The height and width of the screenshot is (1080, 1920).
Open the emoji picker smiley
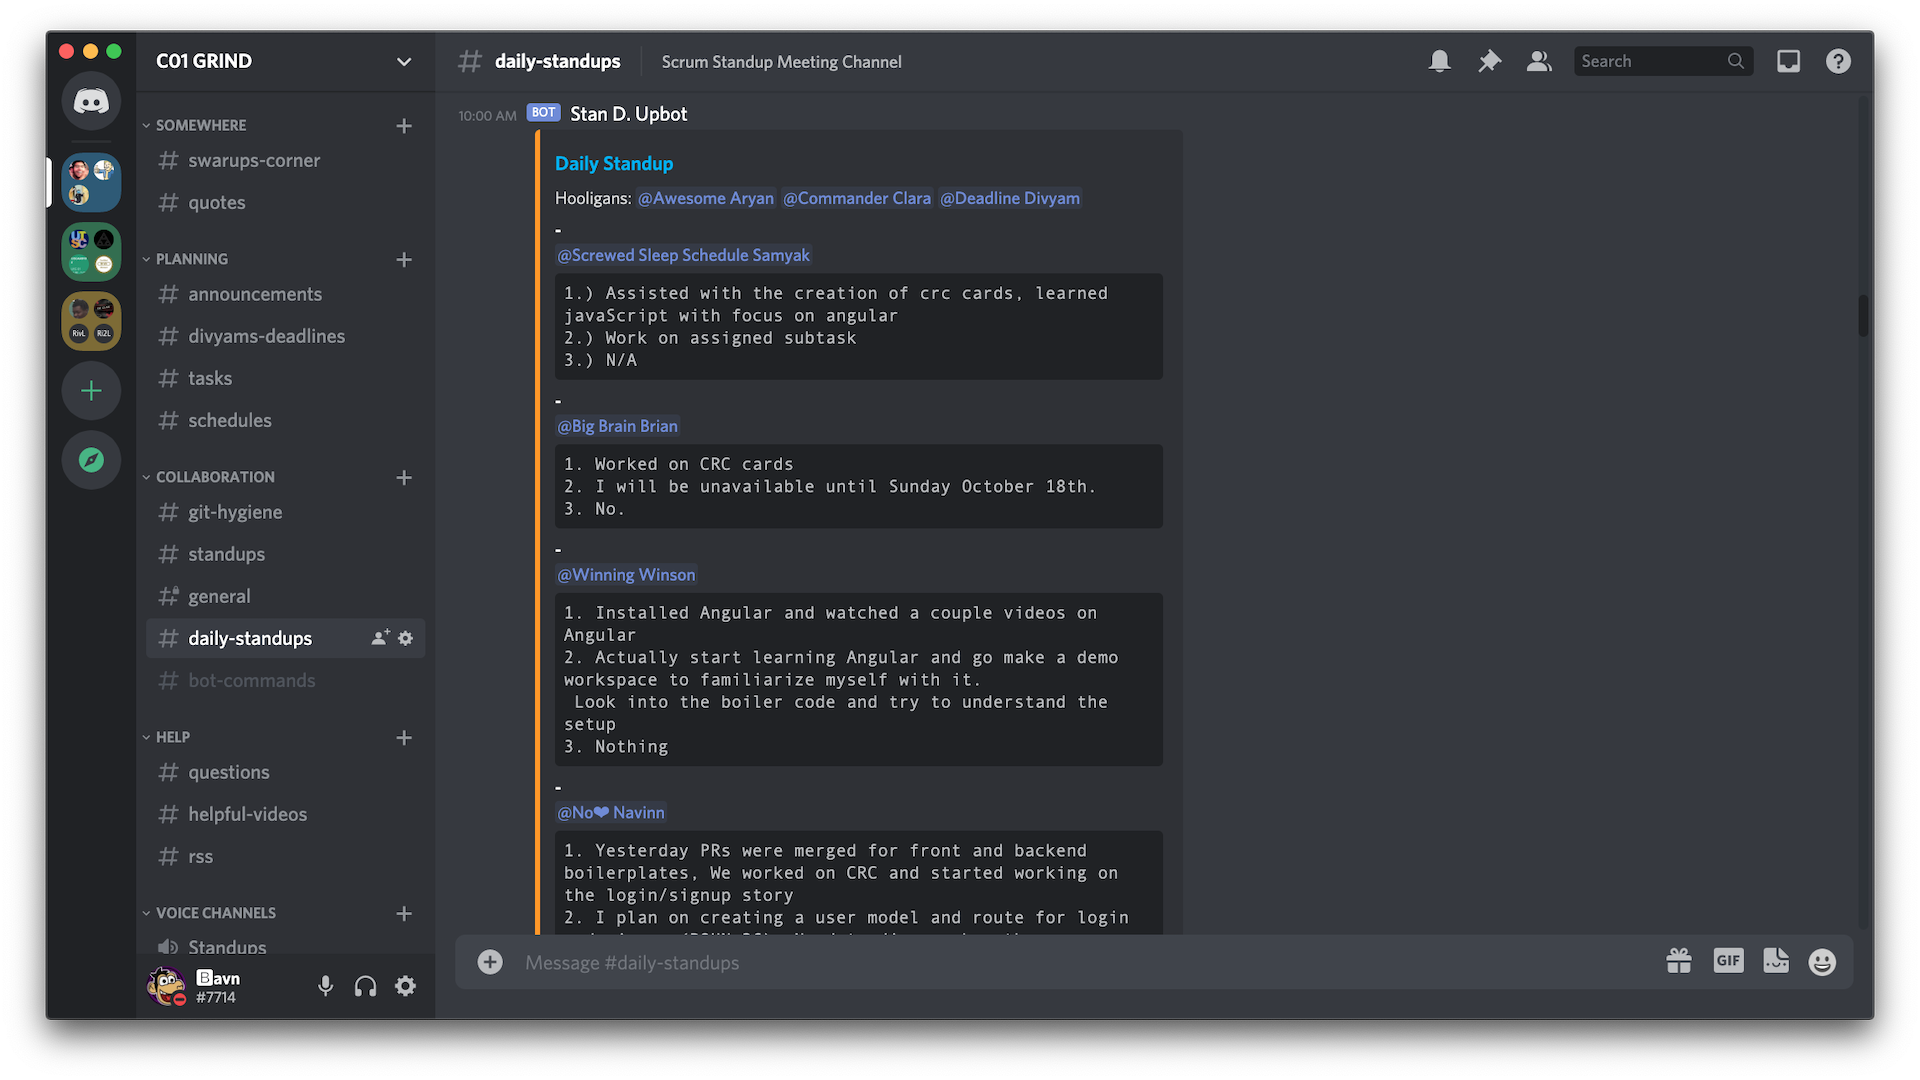pyautogui.click(x=1822, y=961)
